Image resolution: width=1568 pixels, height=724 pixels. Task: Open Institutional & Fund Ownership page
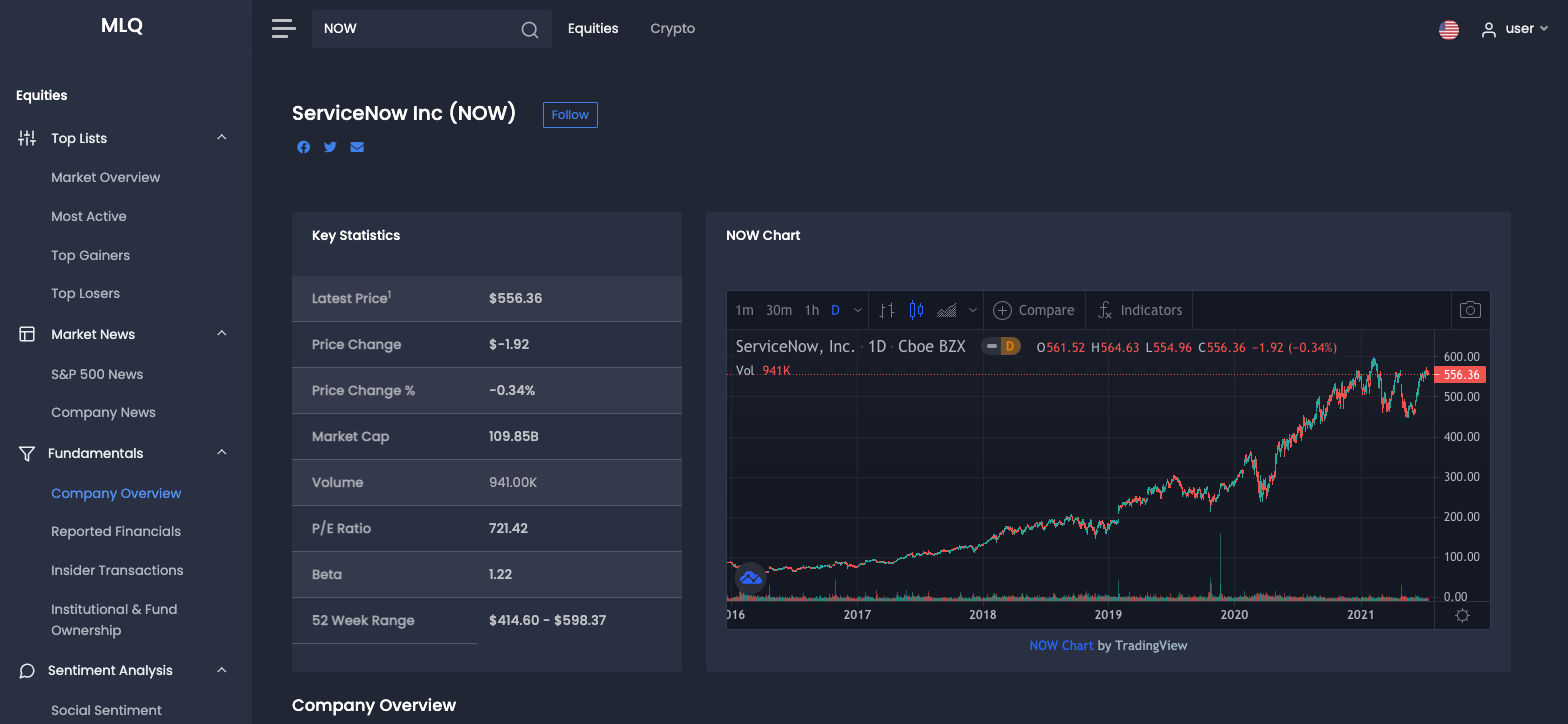pyautogui.click(x=114, y=620)
